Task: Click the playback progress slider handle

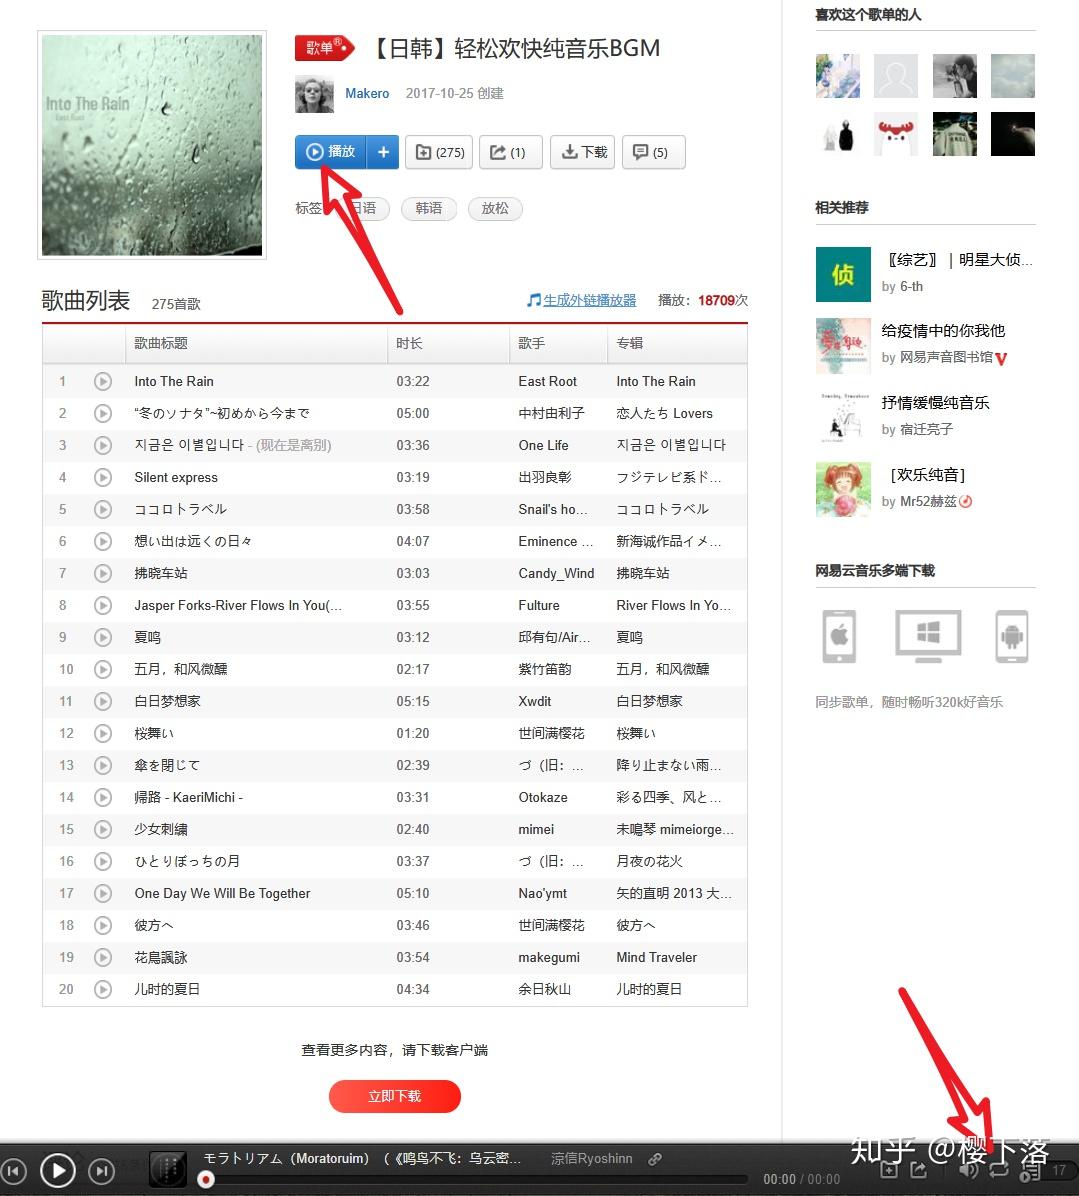Action: (205, 1179)
